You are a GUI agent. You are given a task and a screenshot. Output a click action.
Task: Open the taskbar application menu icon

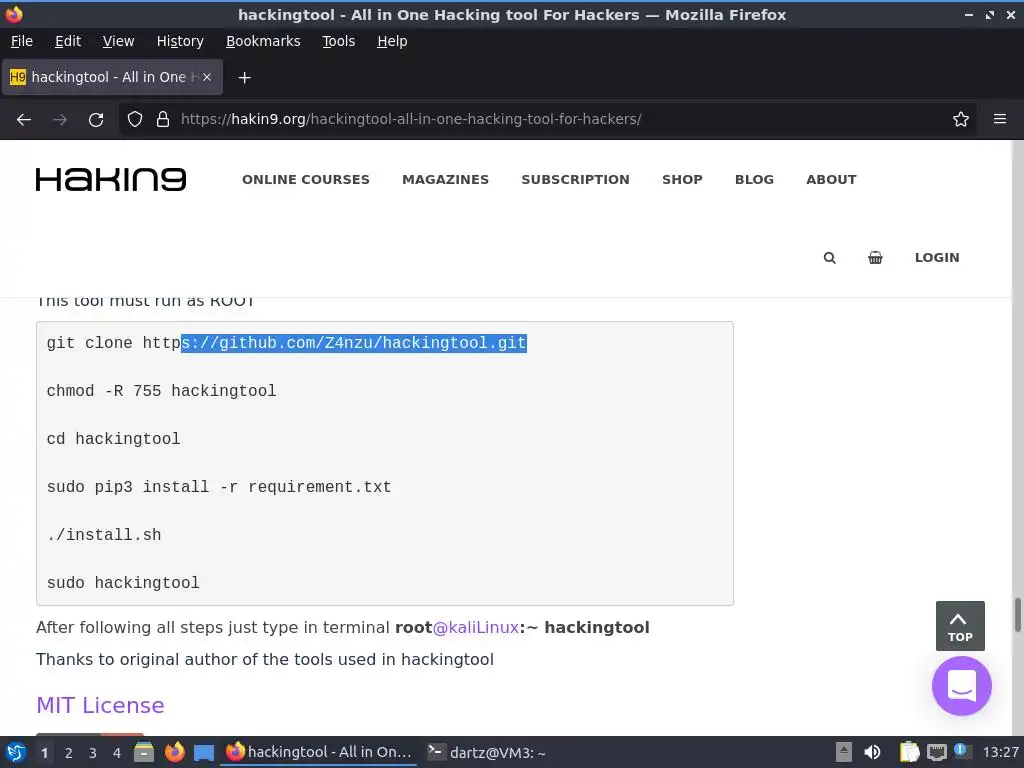pos(16,752)
